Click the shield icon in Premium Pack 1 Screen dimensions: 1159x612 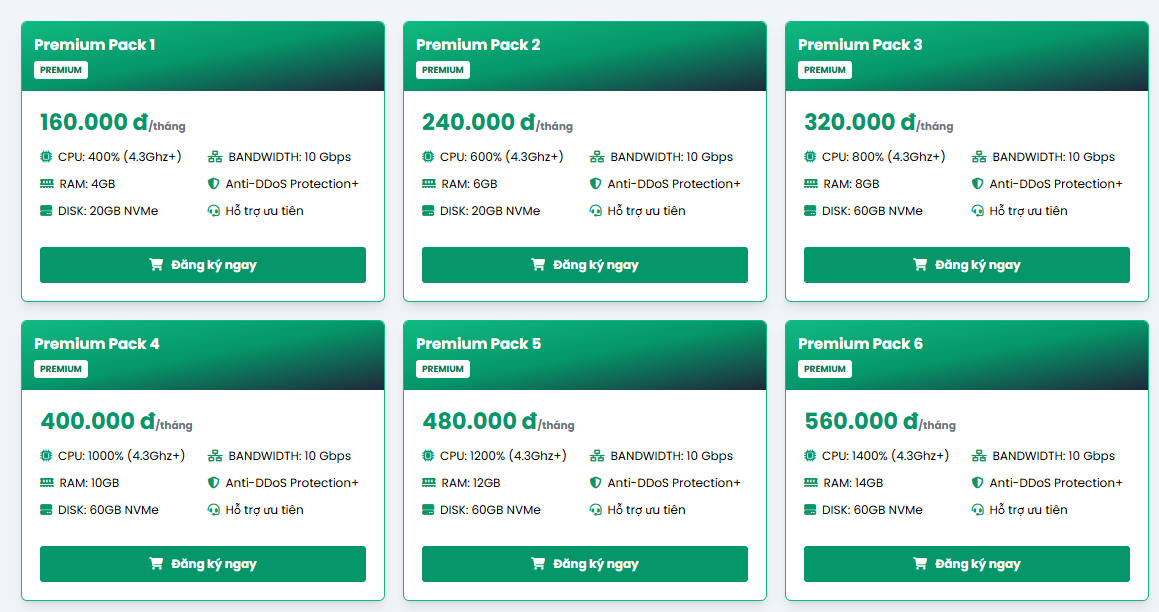(x=213, y=184)
